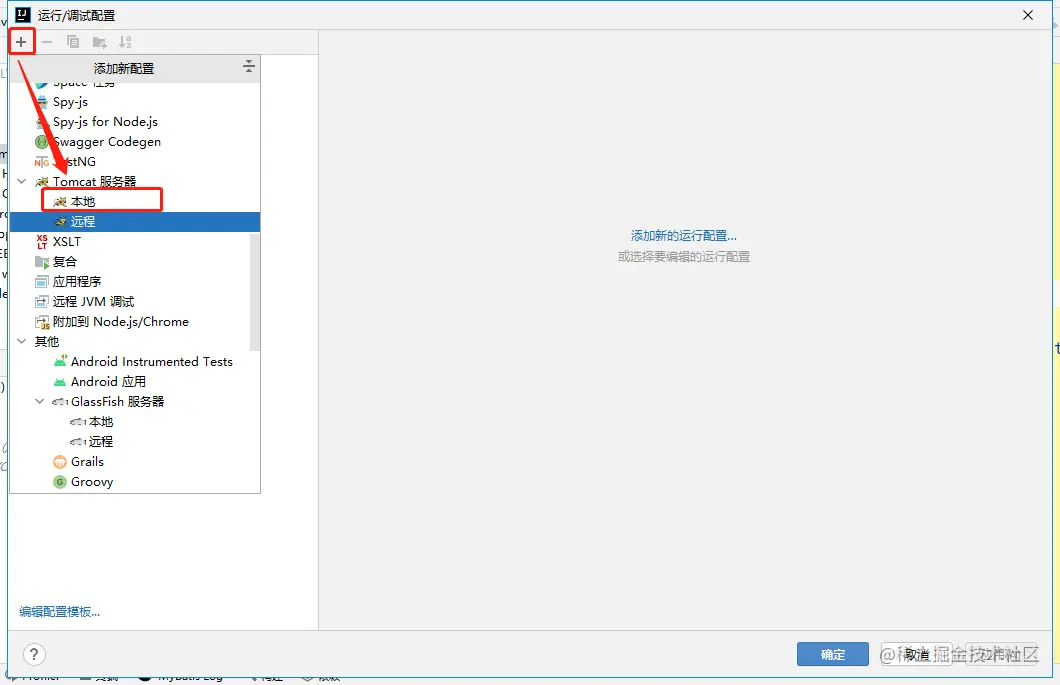1060x685 pixels.
Task: Click the configuration list vertical scrollbar
Action: 255,292
